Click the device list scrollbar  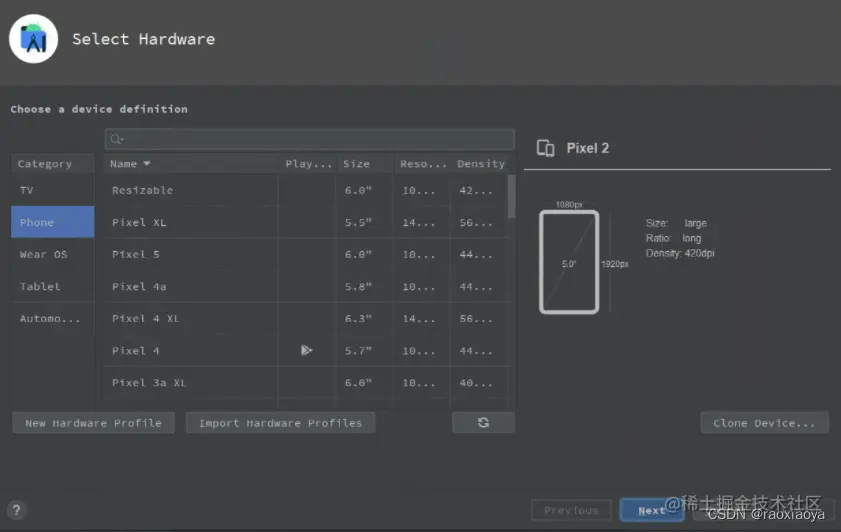pos(512,196)
